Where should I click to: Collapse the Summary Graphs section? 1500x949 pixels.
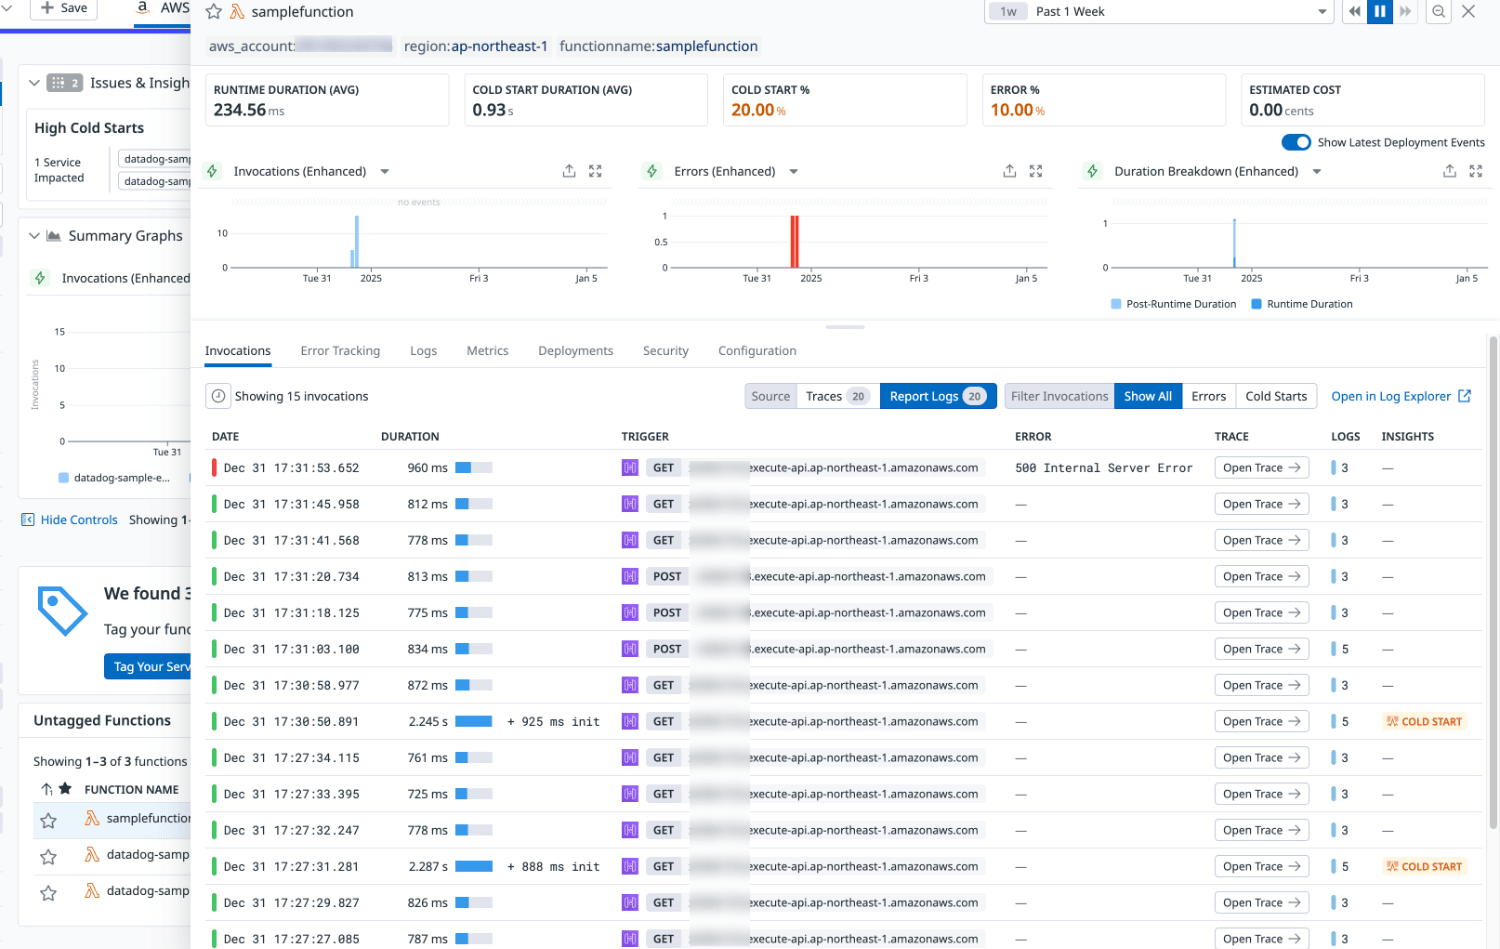(34, 236)
